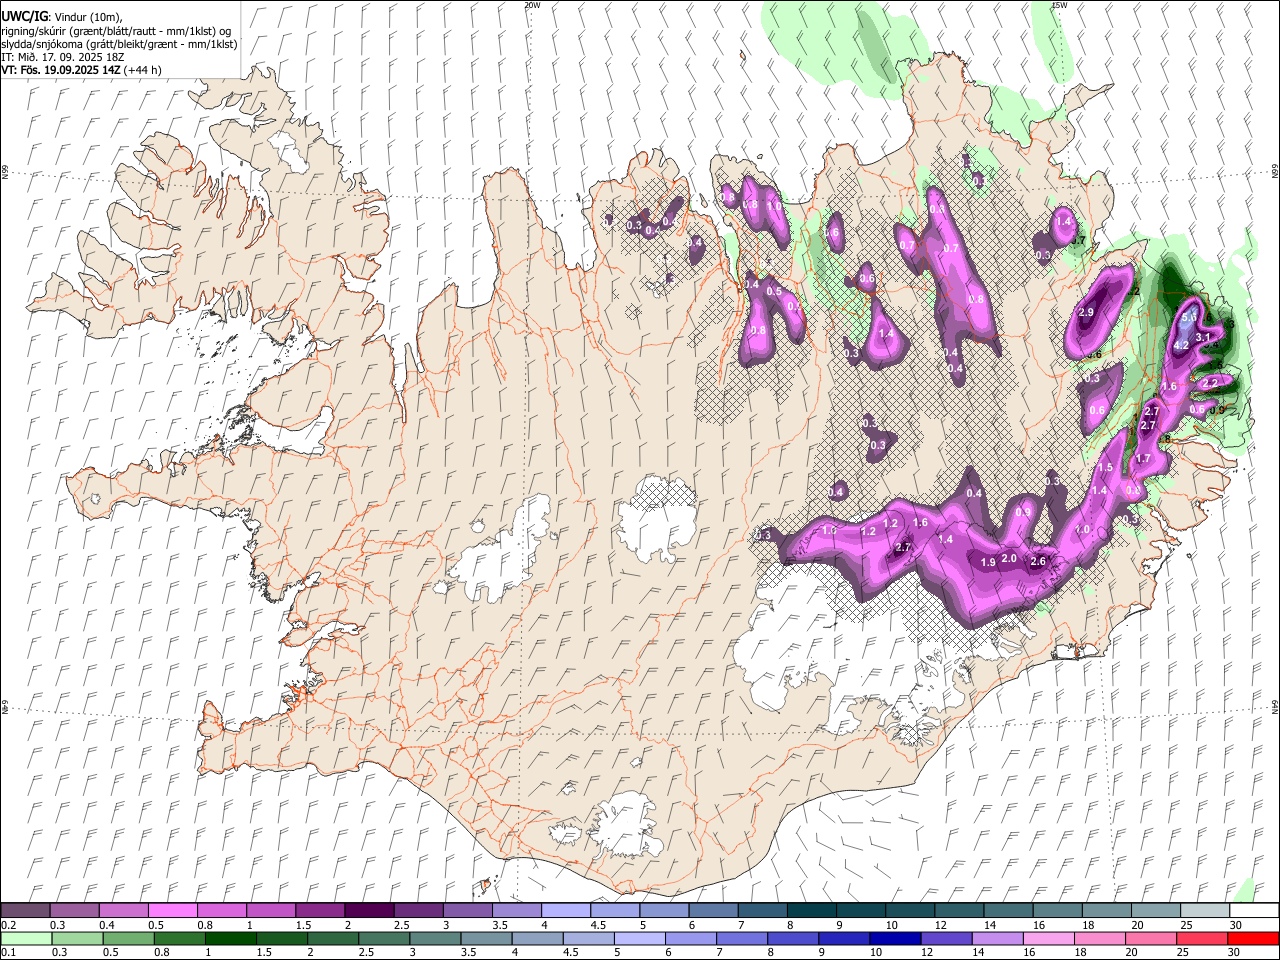Click the pale lavender swatch between 4 and 4.5 in purple row
This screenshot has height=960, width=1280.
click(566, 910)
